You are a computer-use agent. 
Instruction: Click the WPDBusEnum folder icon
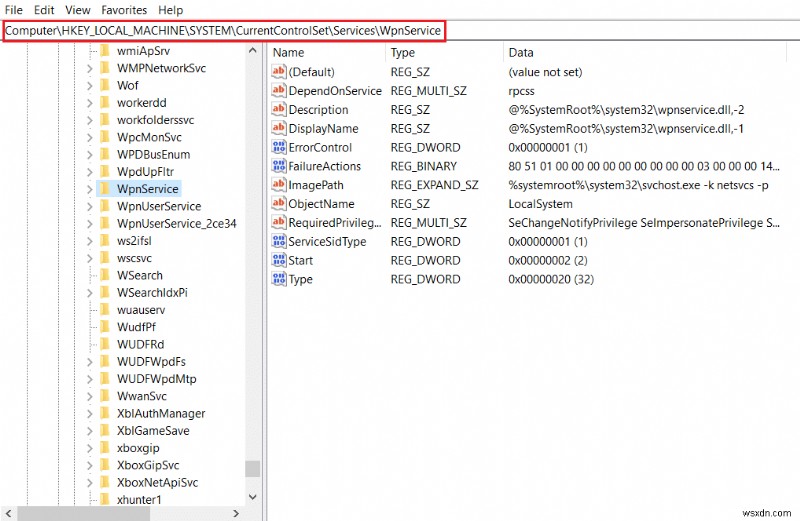pos(105,155)
